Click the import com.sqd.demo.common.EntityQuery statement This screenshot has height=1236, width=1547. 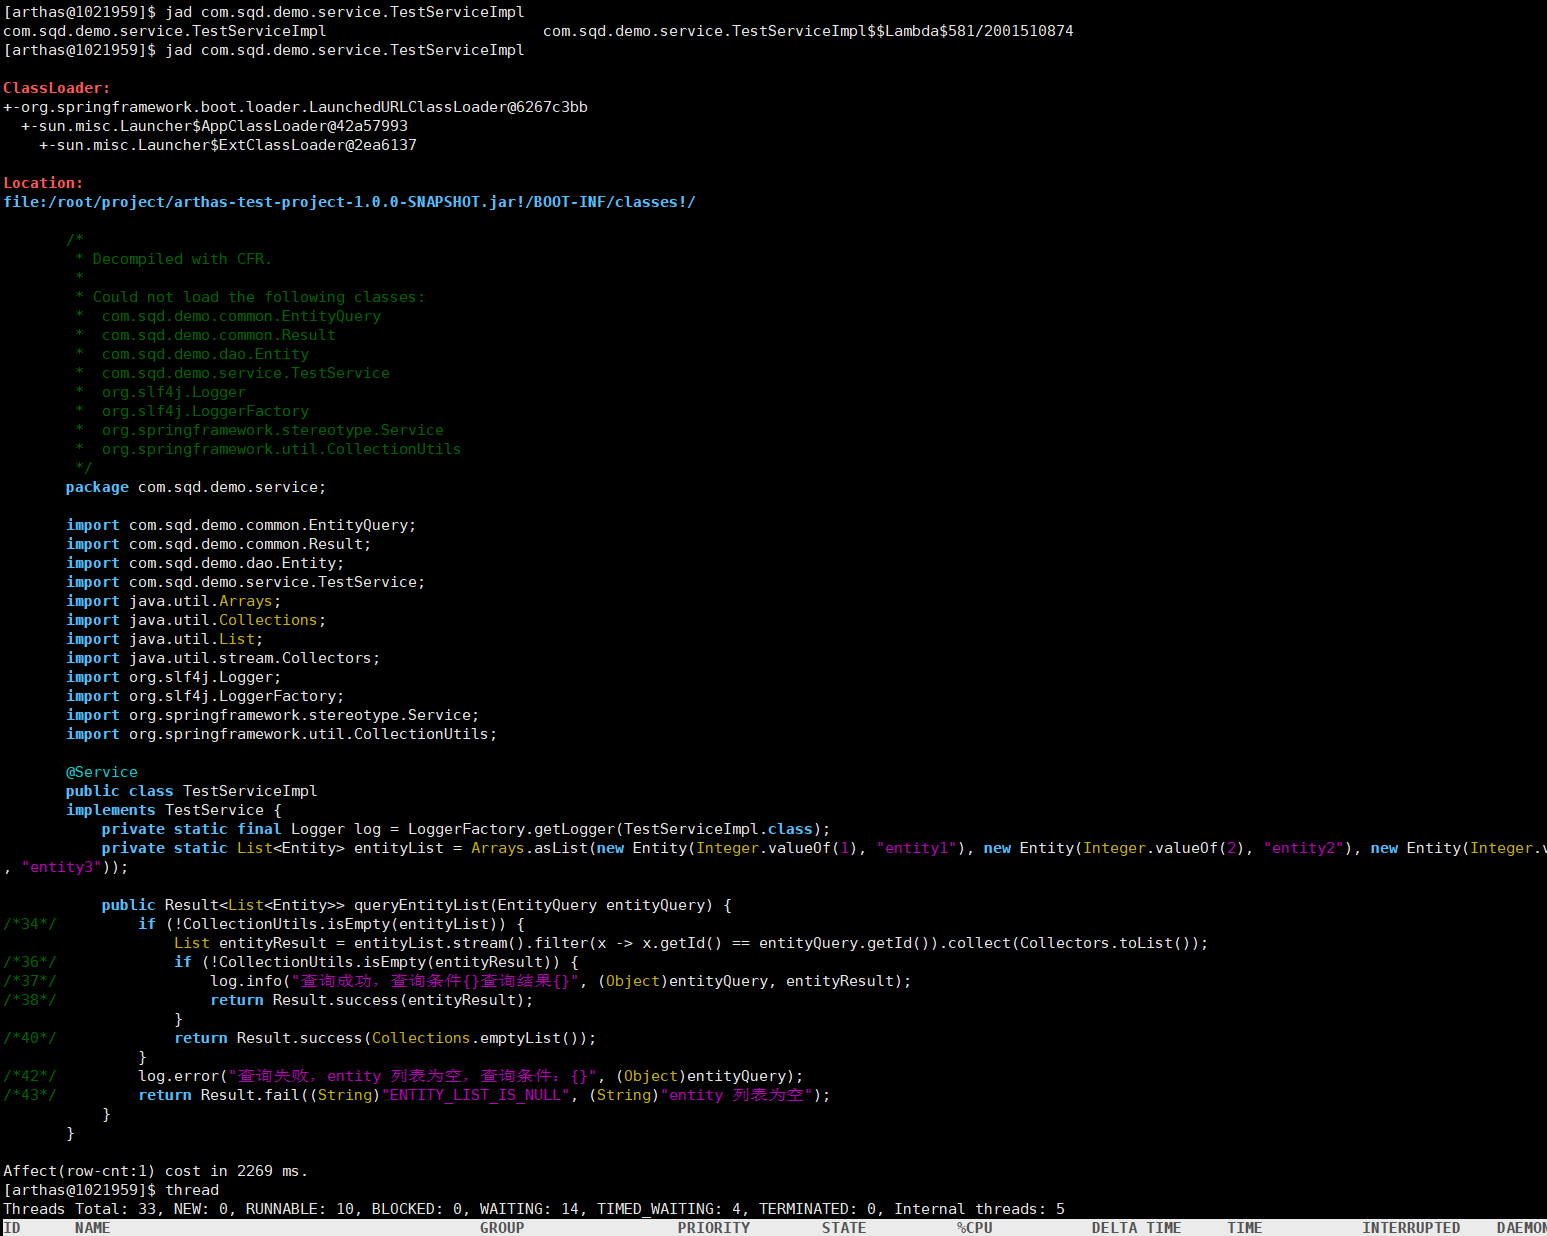(x=241, y=525)
